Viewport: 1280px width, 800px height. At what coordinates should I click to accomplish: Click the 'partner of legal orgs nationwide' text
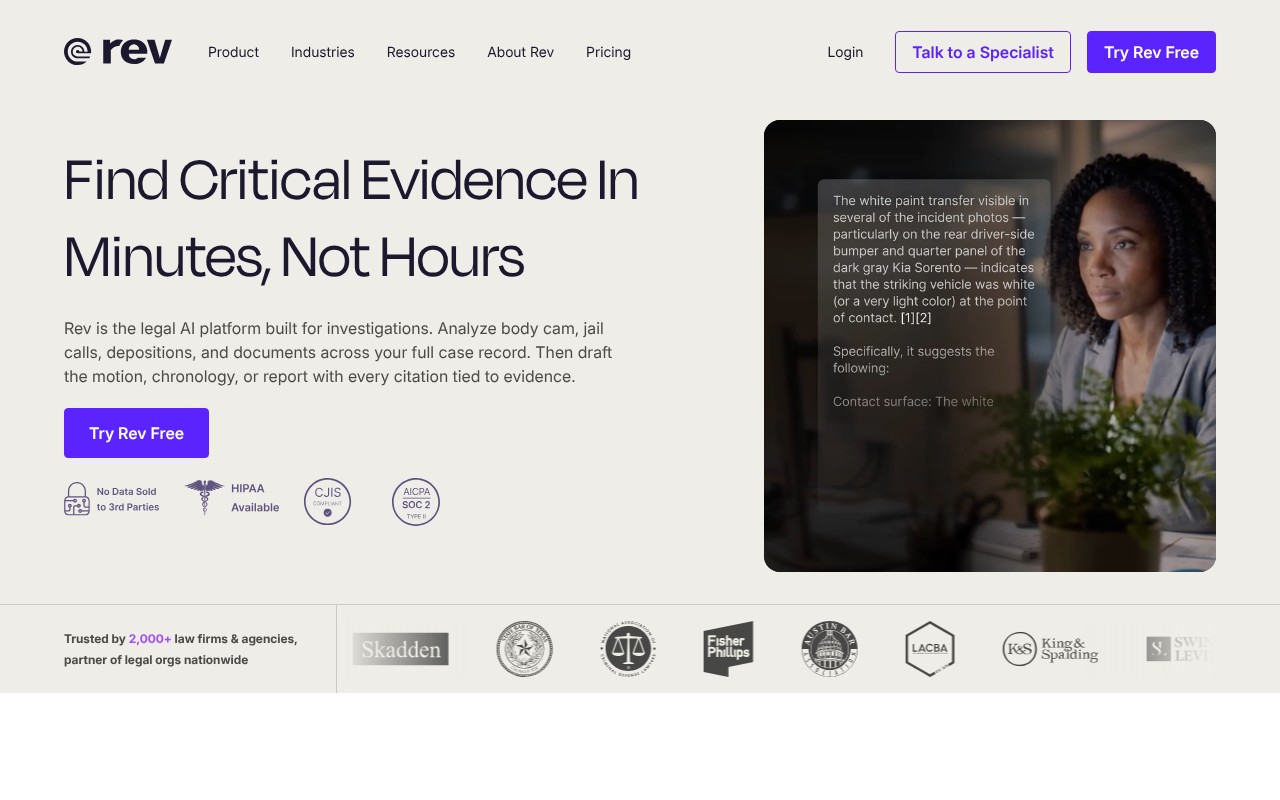[x=156, y=660]
